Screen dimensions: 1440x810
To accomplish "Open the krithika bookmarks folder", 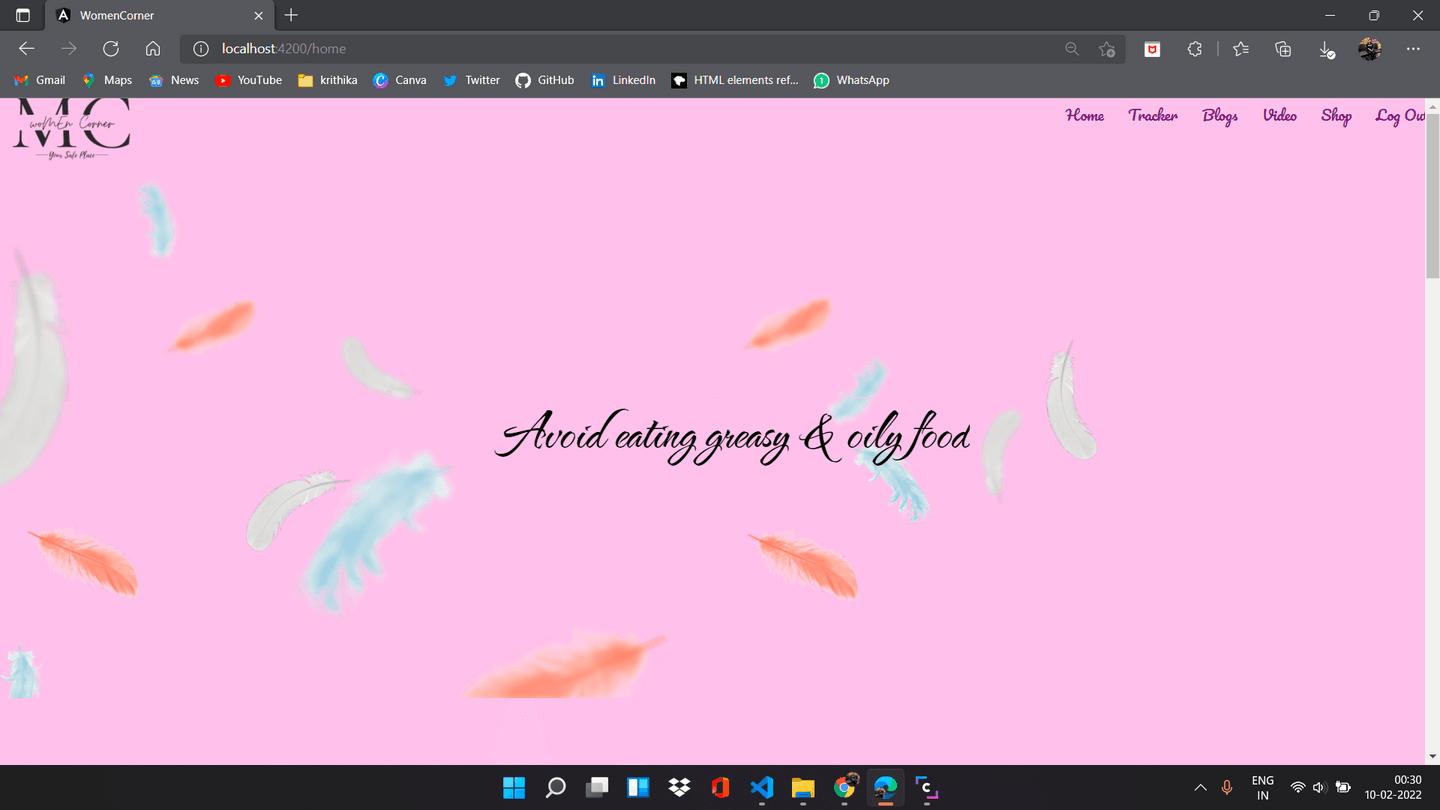I will [328, 80].
